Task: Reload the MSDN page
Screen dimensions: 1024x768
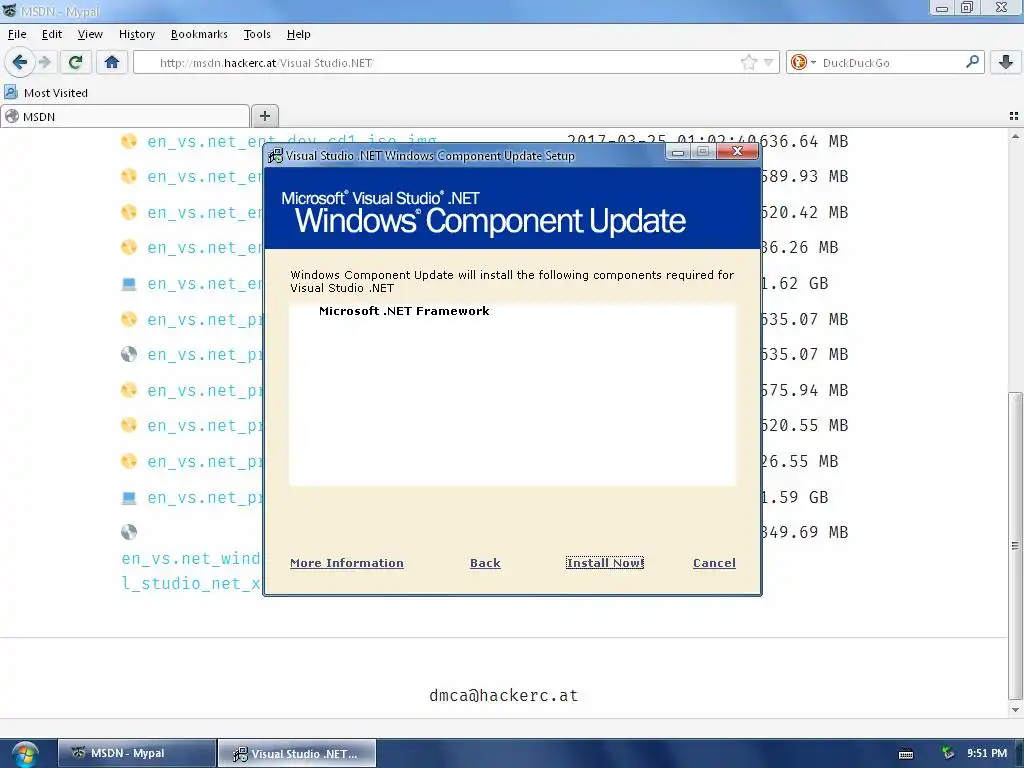Action: 75,62
